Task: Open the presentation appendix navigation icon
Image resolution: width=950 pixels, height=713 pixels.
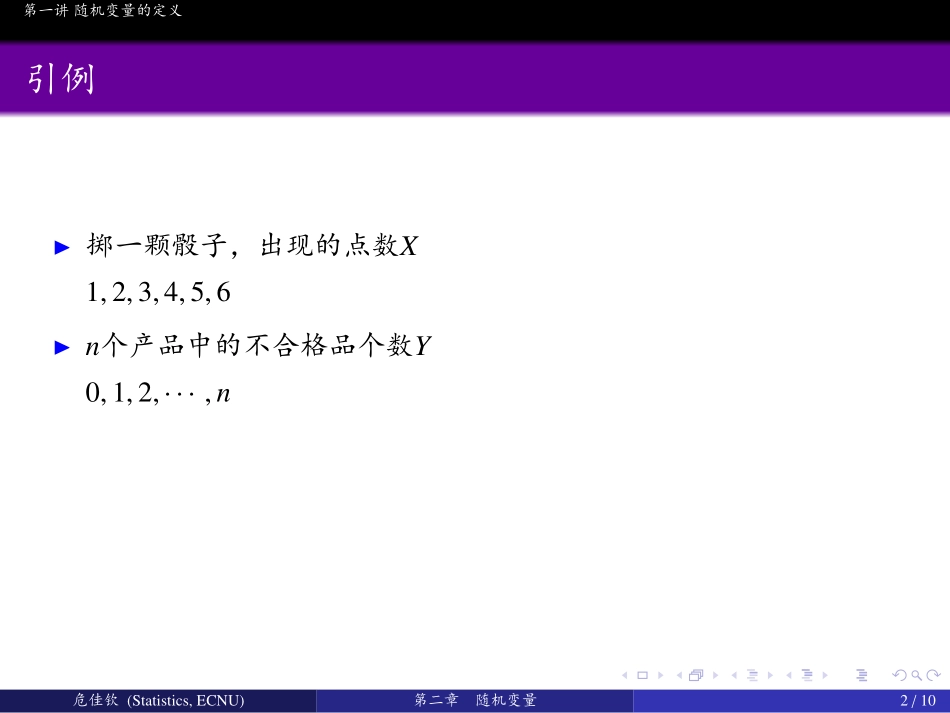Action: (862, 676)
